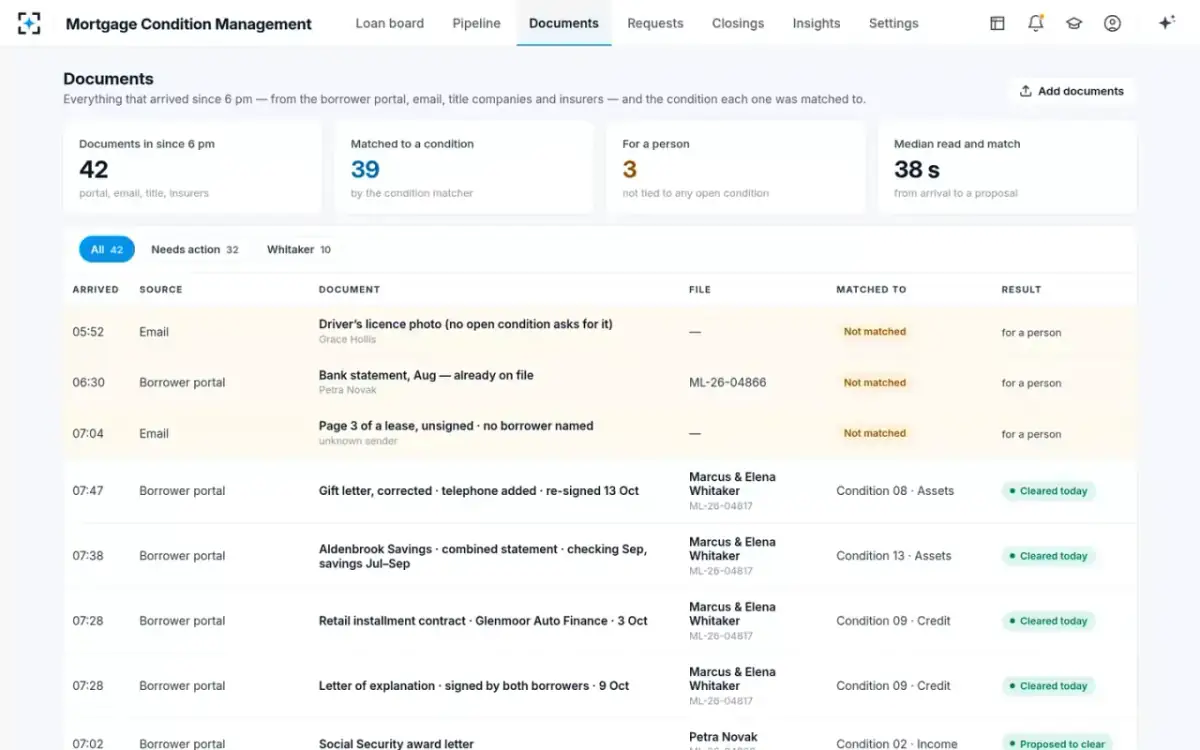Screen dimensions: 1200x750
Task: Switch to the Pipeline tab
Action: 476,23
